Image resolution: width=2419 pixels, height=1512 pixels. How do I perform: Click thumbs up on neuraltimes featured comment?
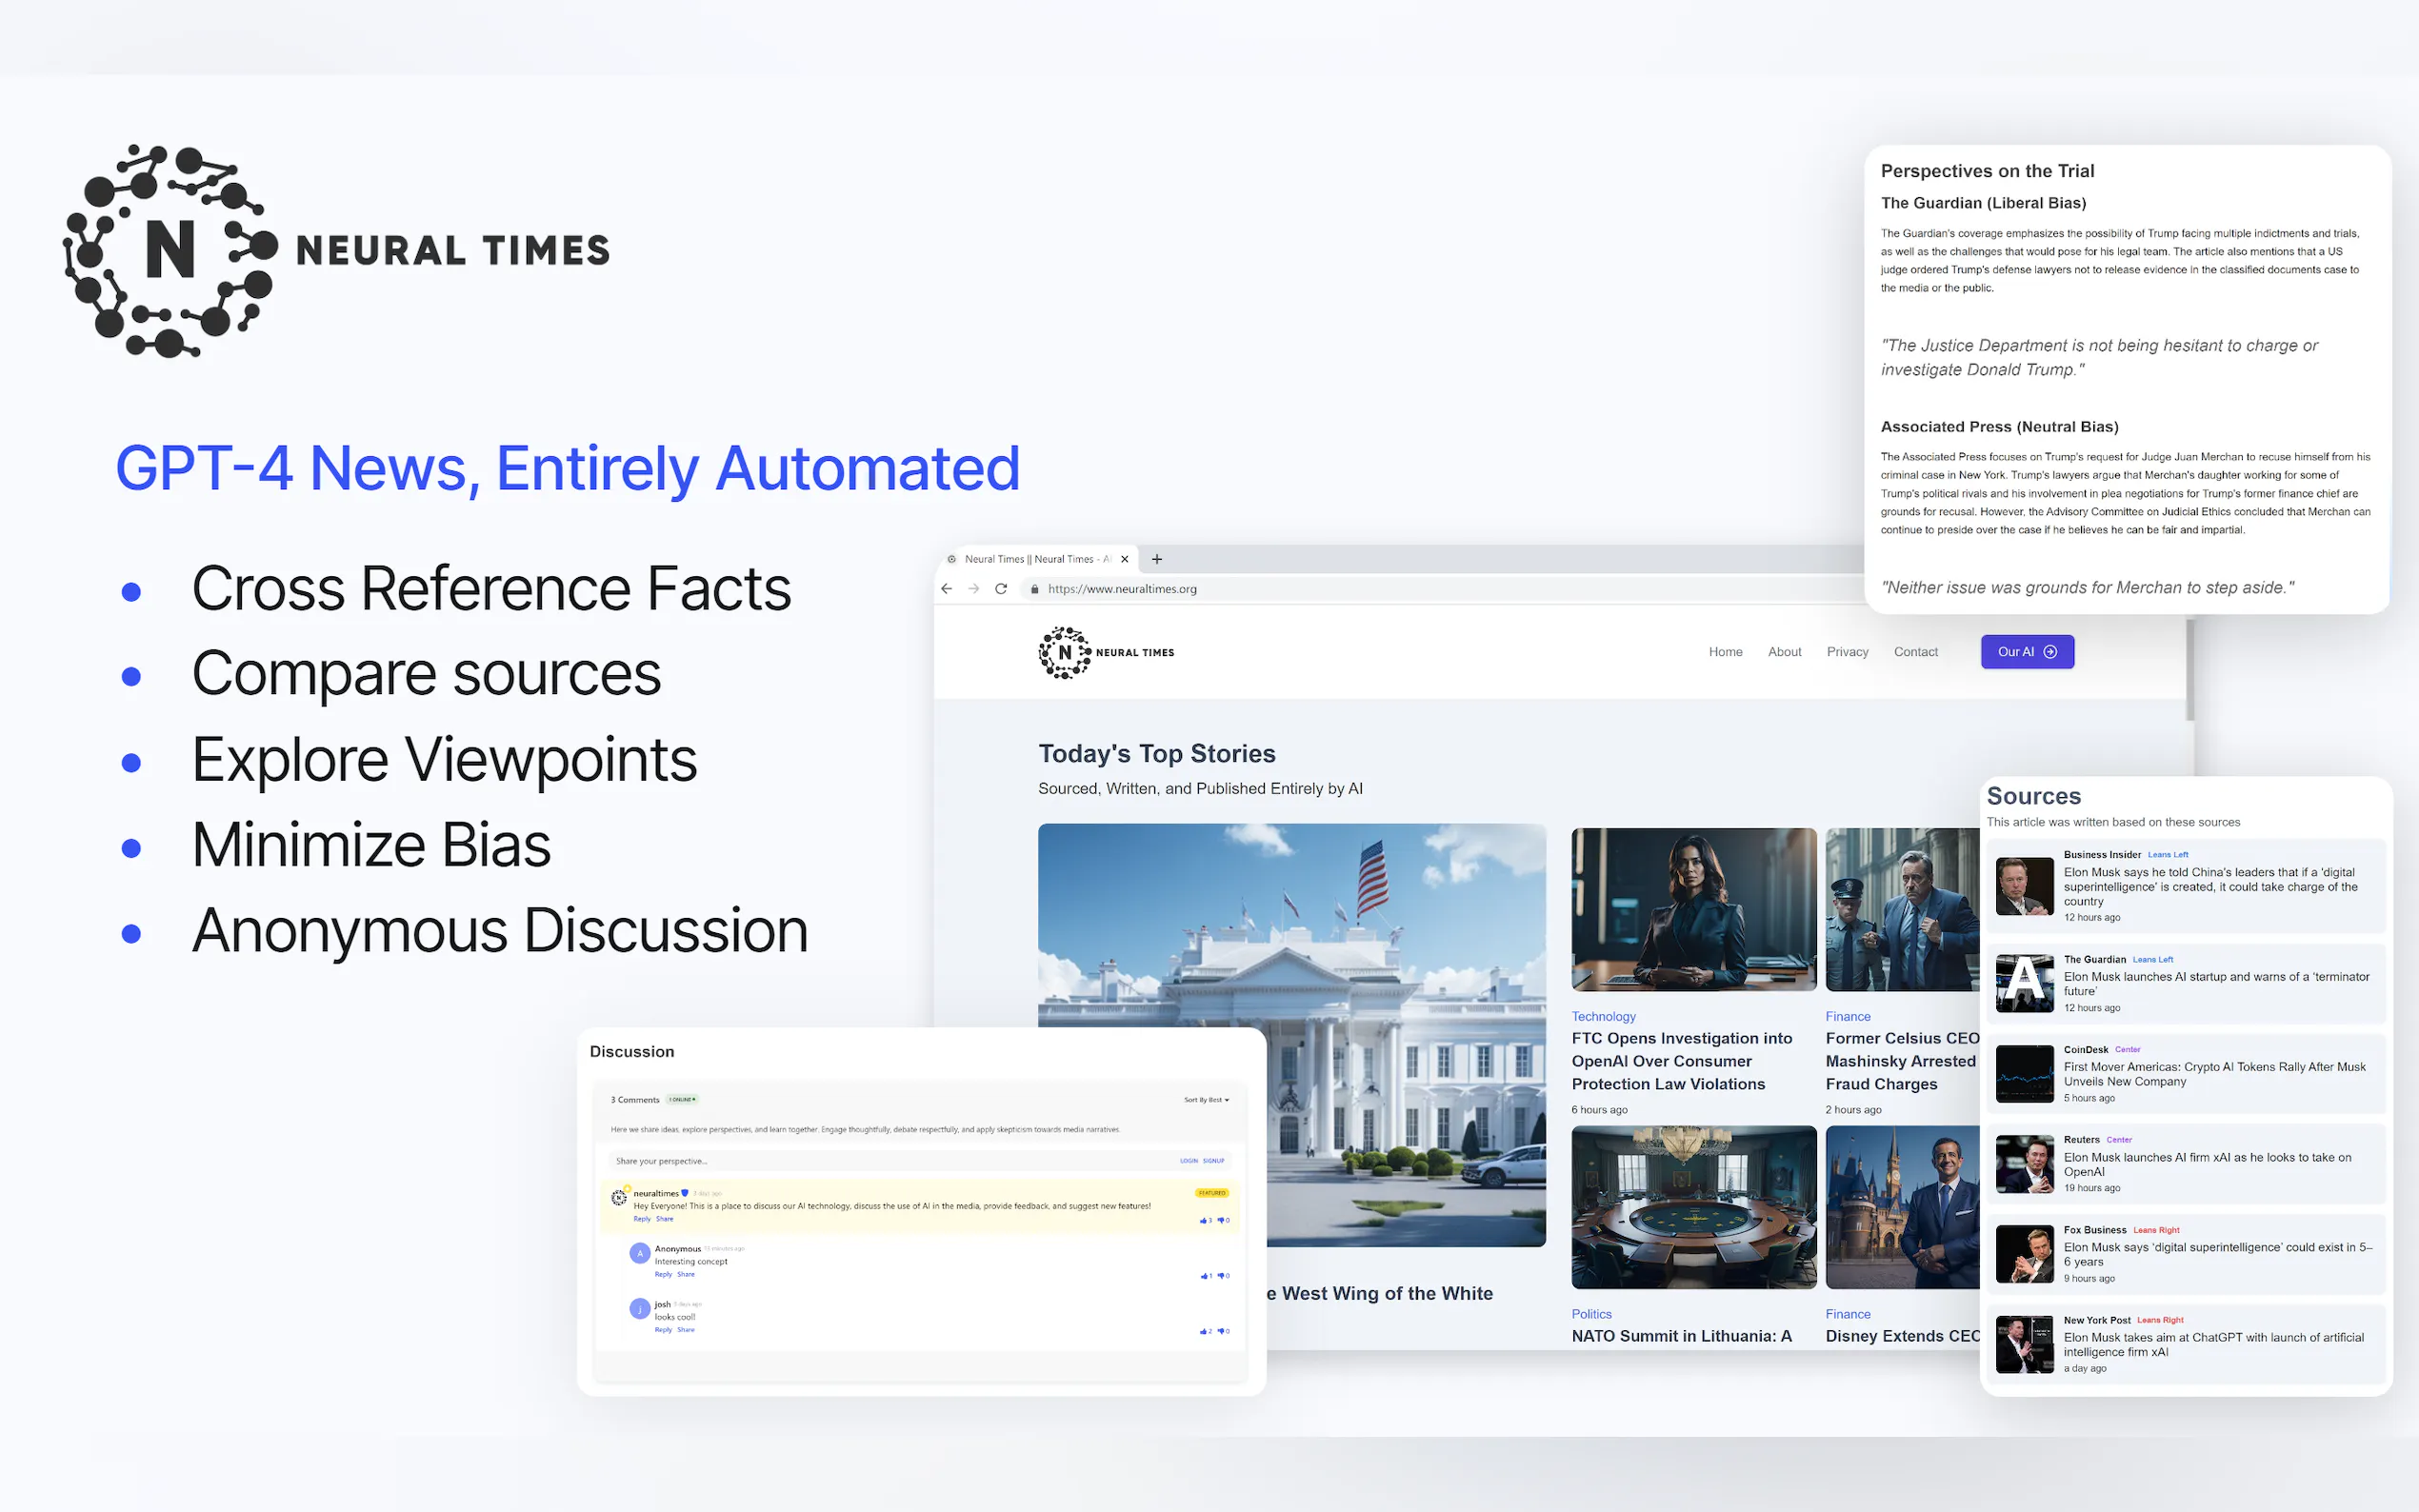1204,1220
